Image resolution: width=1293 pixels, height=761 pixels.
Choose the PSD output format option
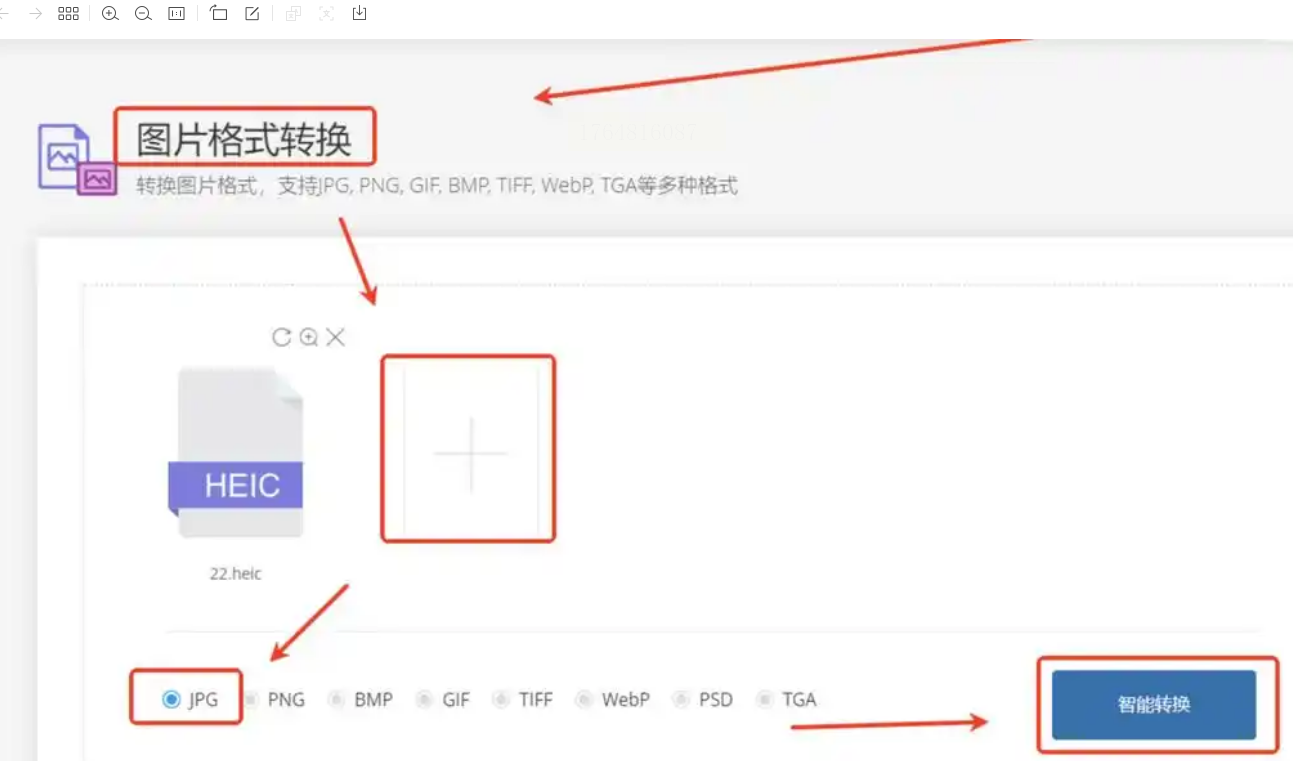pyautogui.click(x=704, y=700)
